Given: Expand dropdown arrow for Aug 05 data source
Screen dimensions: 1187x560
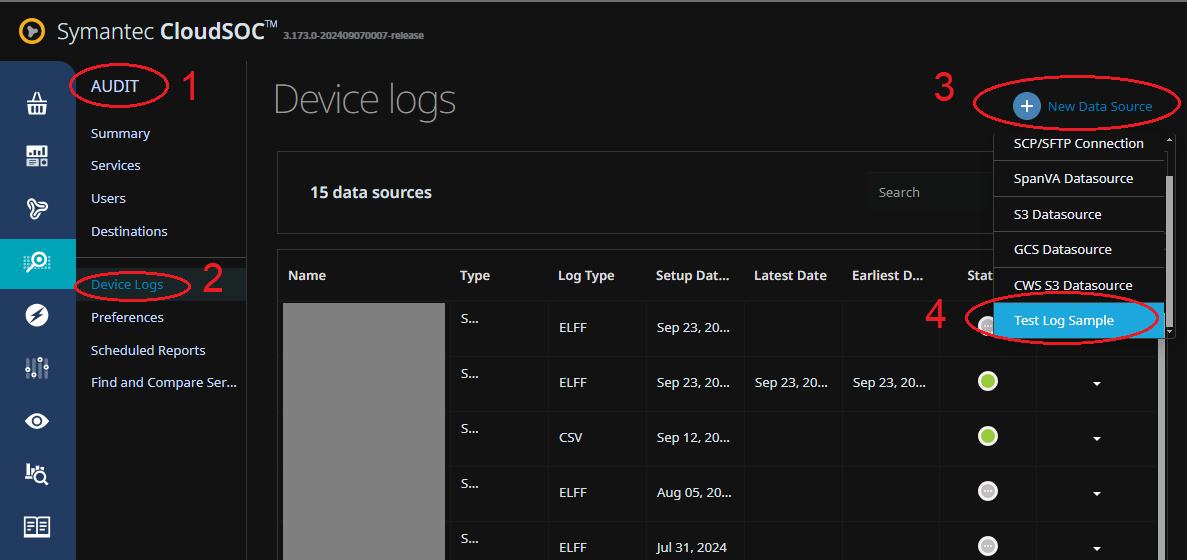Looking at the screenshot, I should click(1096, 493).
